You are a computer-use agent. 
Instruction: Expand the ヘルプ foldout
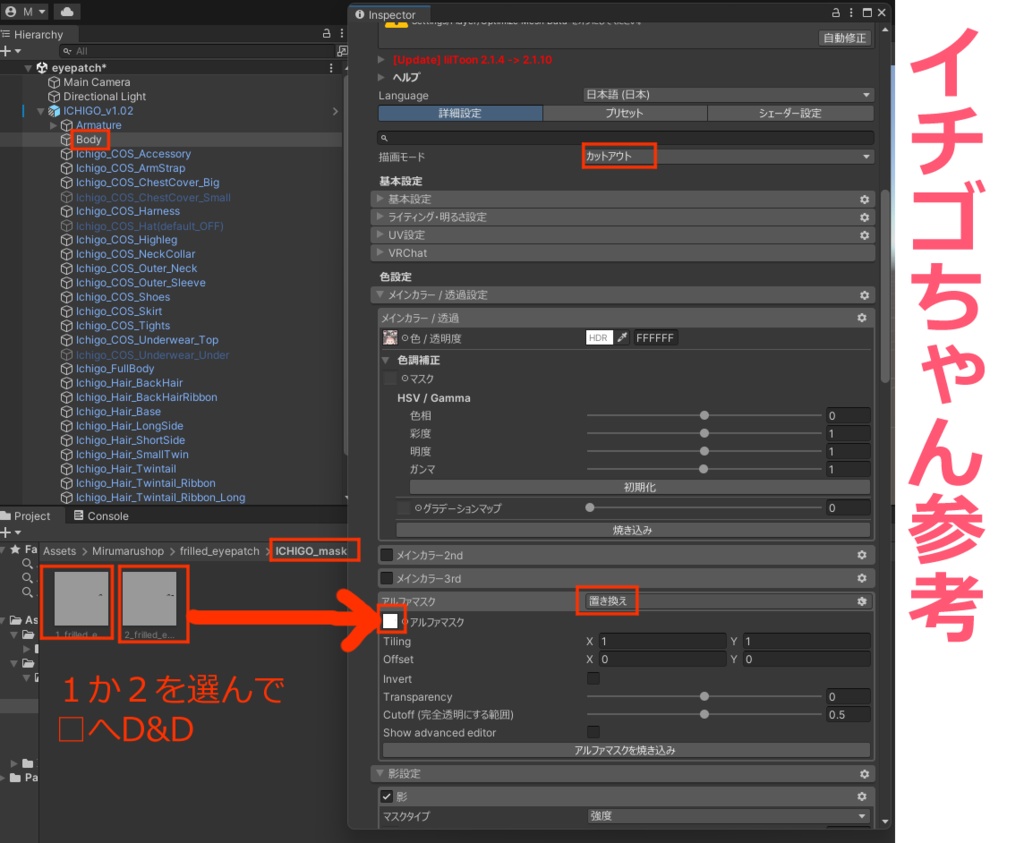pos(381,77)
